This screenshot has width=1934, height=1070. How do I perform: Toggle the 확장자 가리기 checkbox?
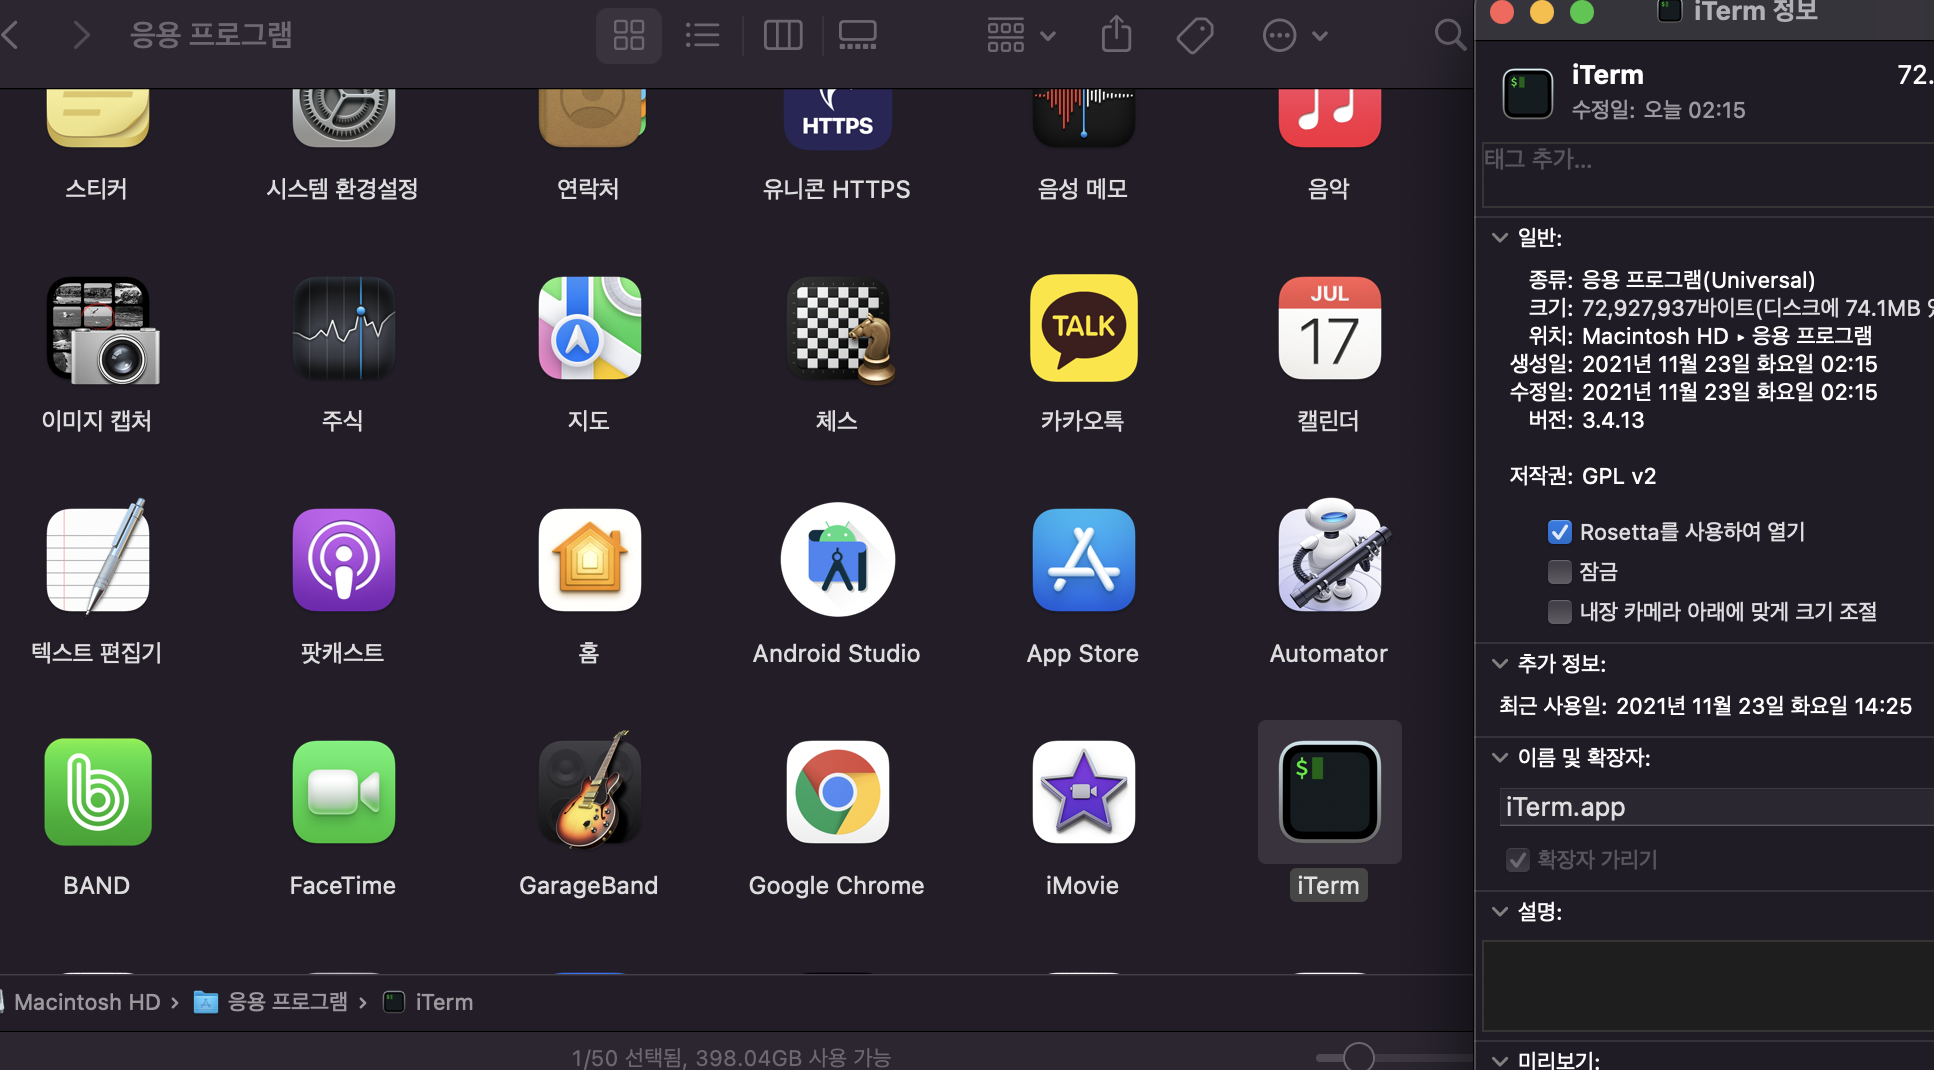pos(1518,860)
